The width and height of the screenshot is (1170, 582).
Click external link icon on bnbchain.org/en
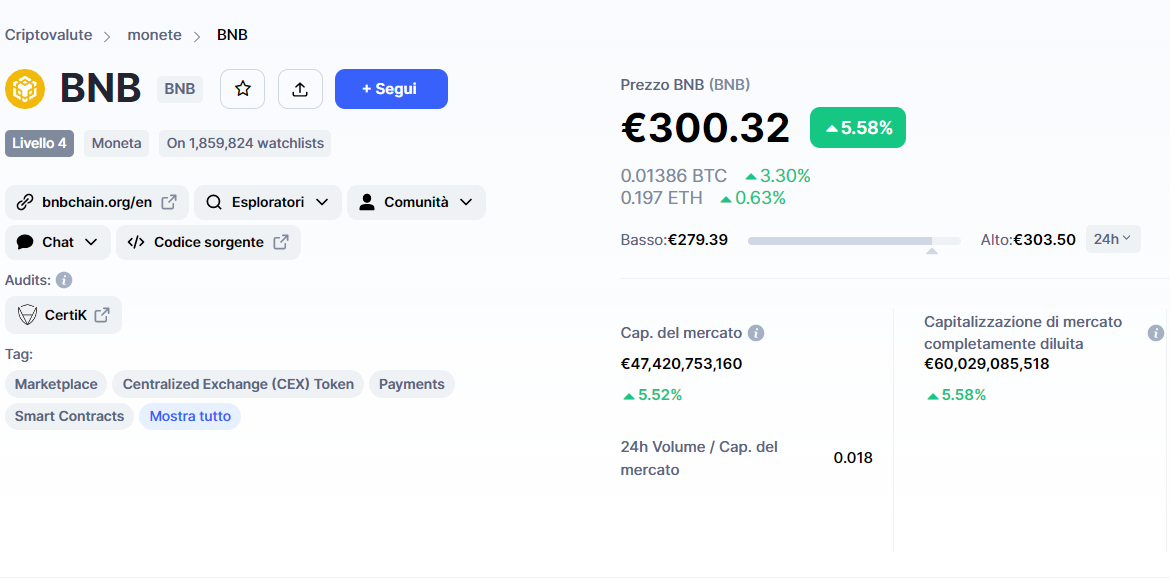point(169,202)
